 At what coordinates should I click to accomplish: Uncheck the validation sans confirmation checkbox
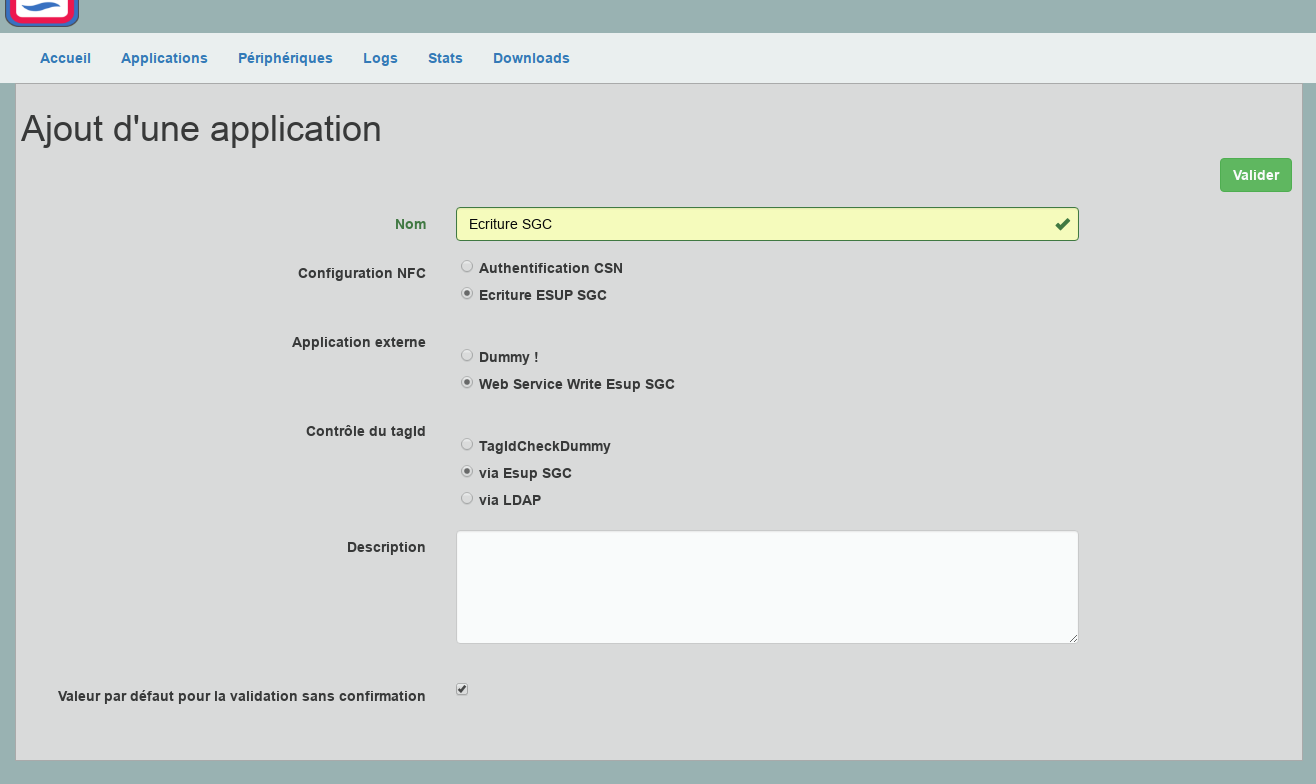(462, 690)
